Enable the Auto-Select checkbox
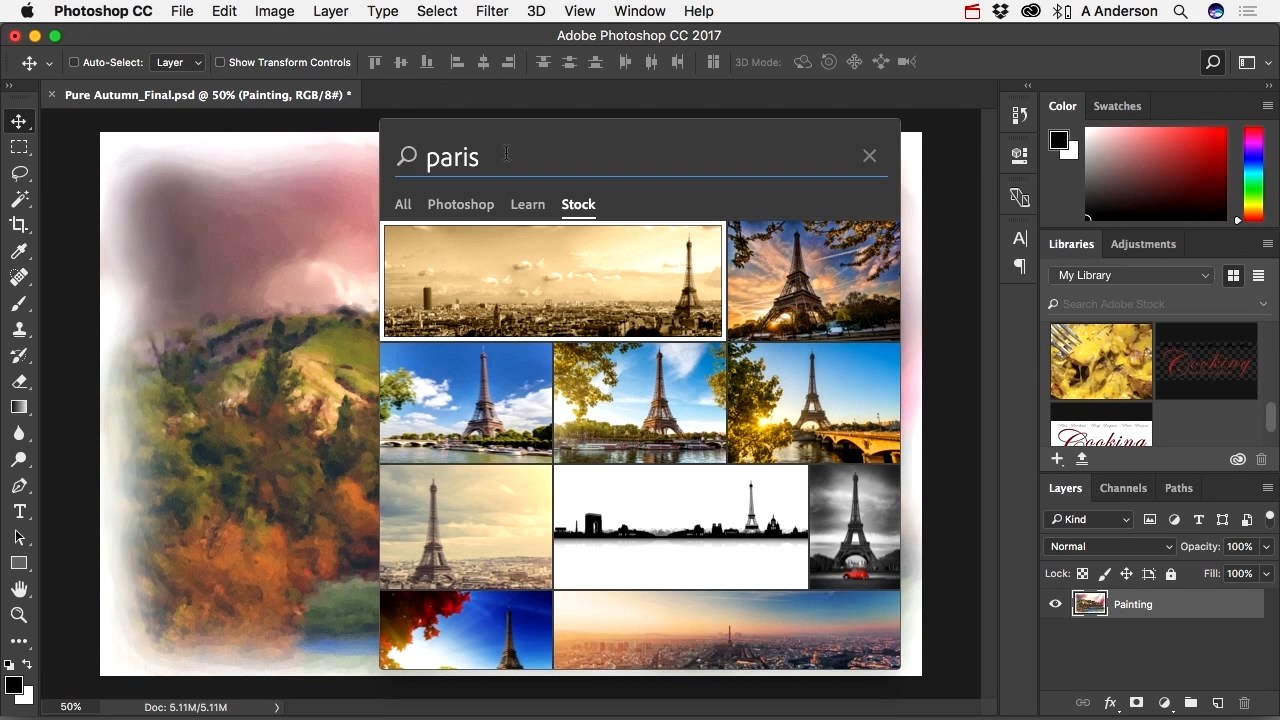Screen dimensions: 1280x720 tap(74, 62)
